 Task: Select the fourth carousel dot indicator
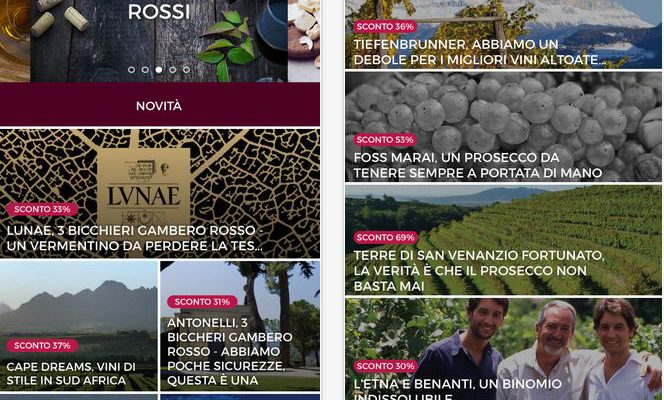173,69
